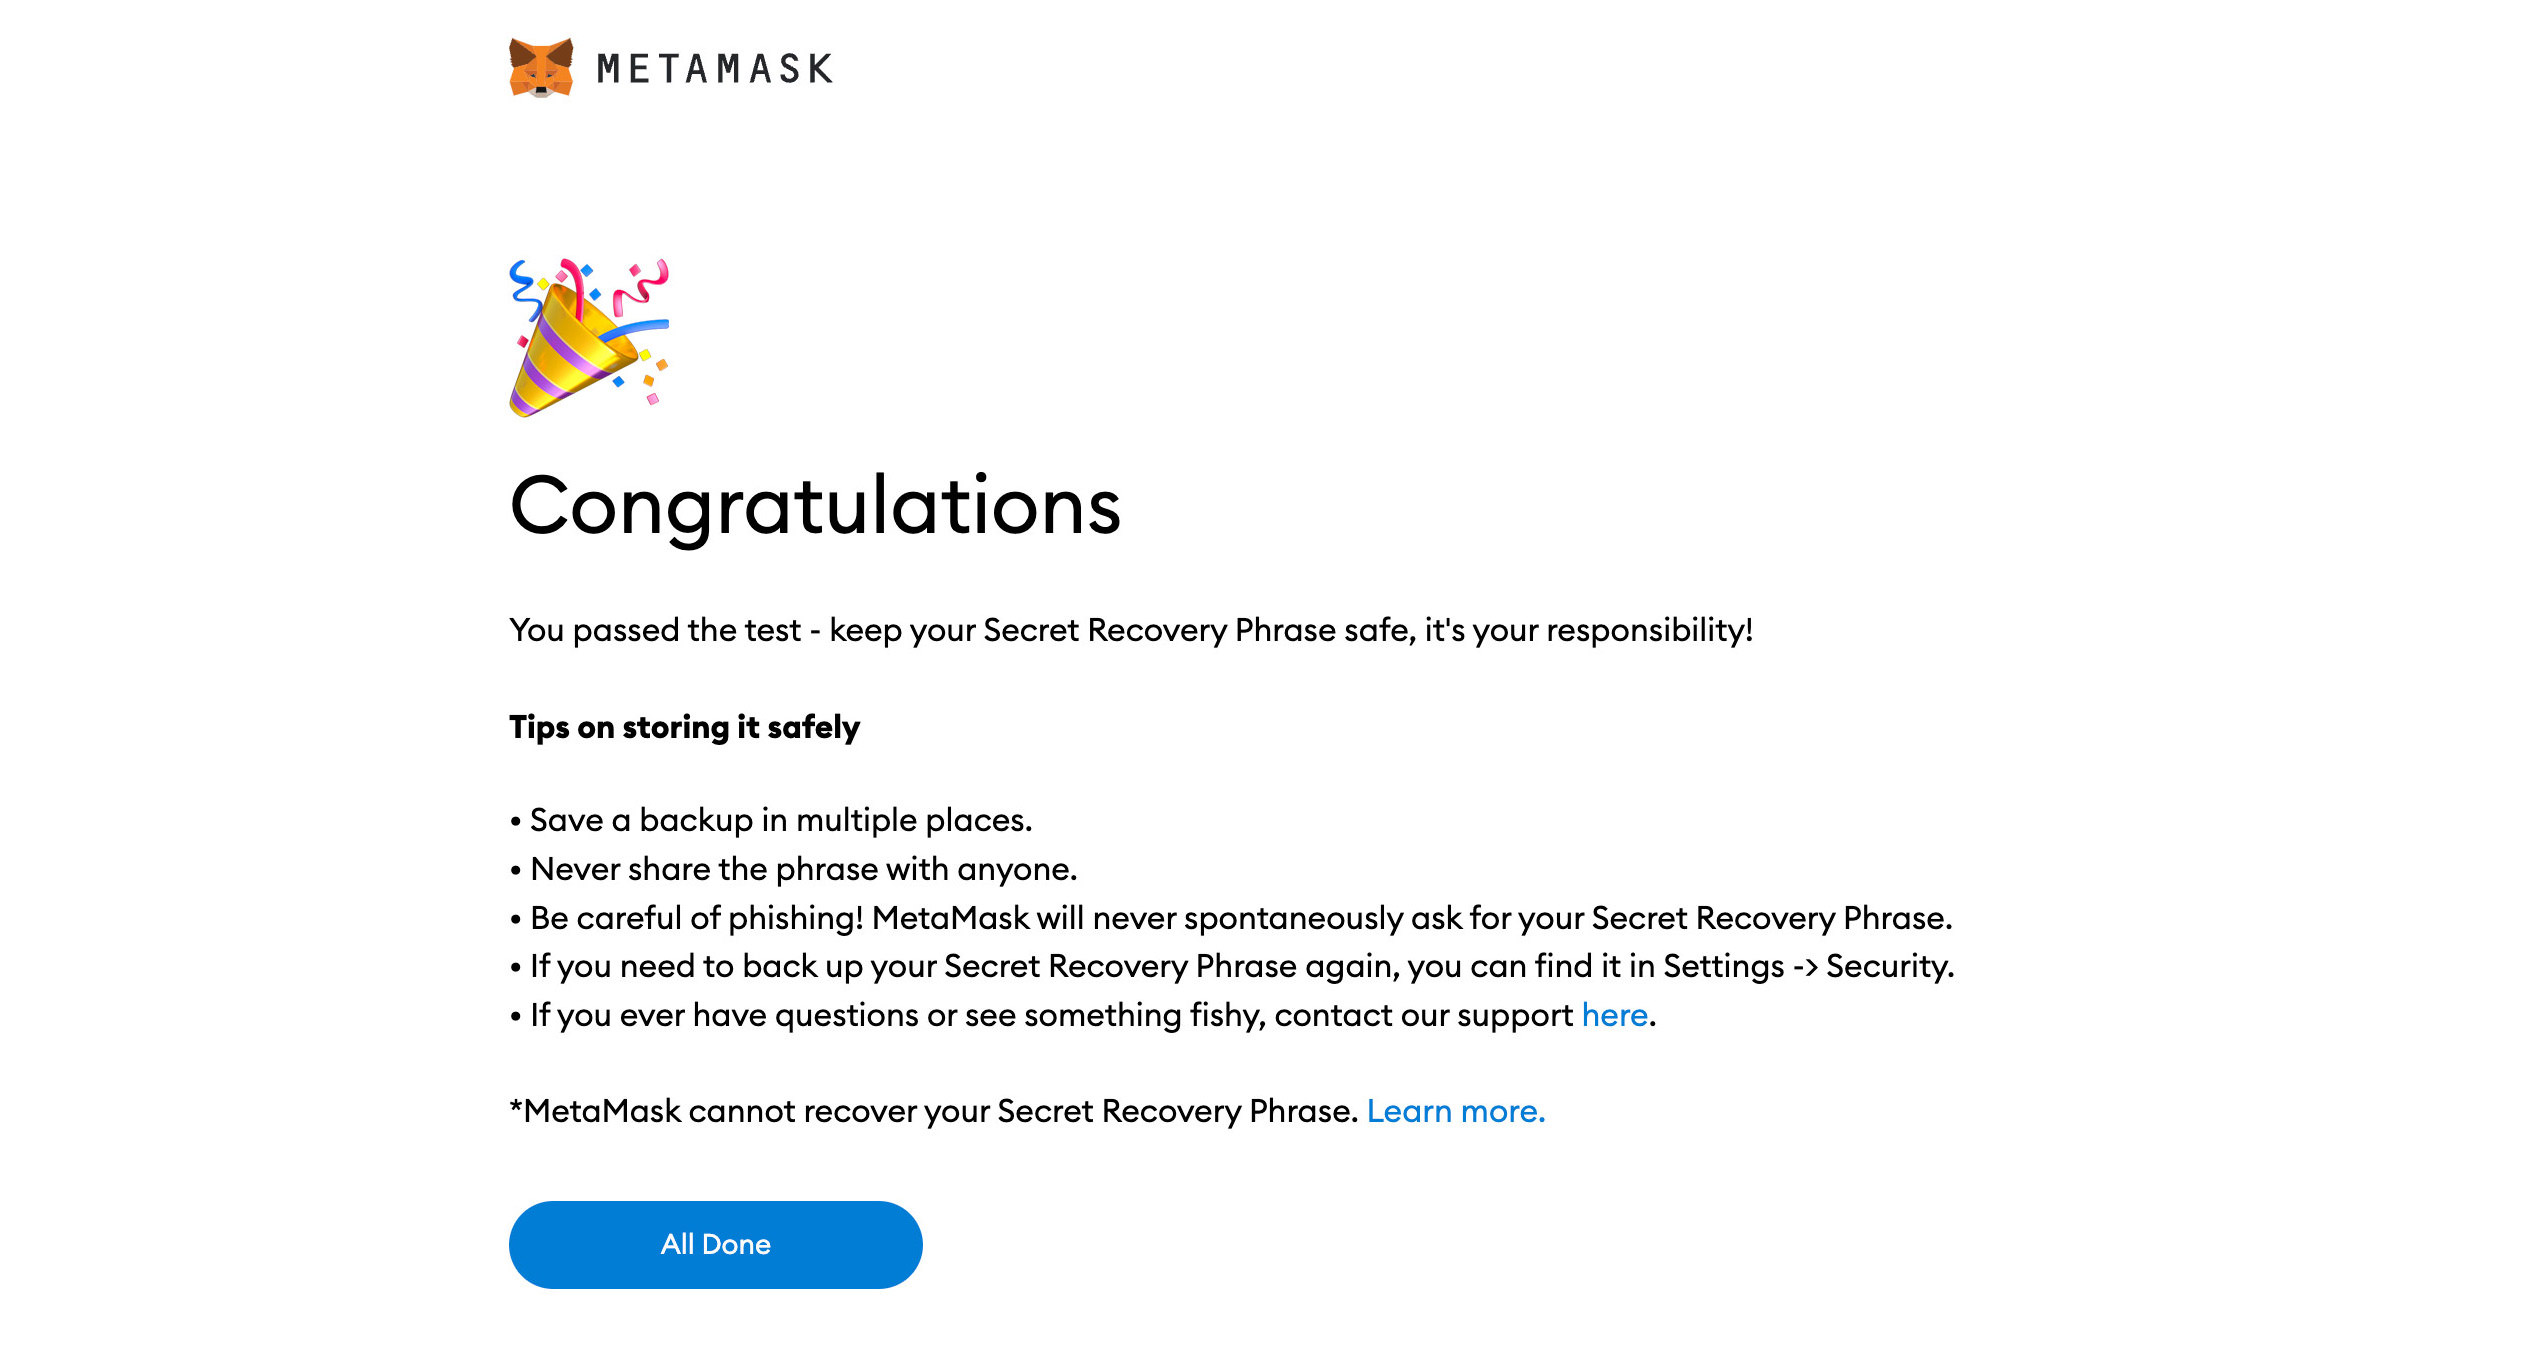This screenshot has width=2535, height=1358.
Task: Click the METAMASK wordmark text
Action: pos(714,69)
